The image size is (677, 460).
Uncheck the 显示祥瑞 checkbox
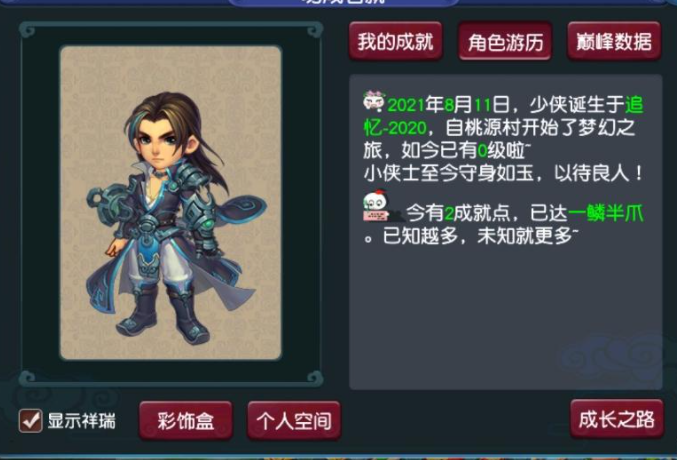coord(31,421)
